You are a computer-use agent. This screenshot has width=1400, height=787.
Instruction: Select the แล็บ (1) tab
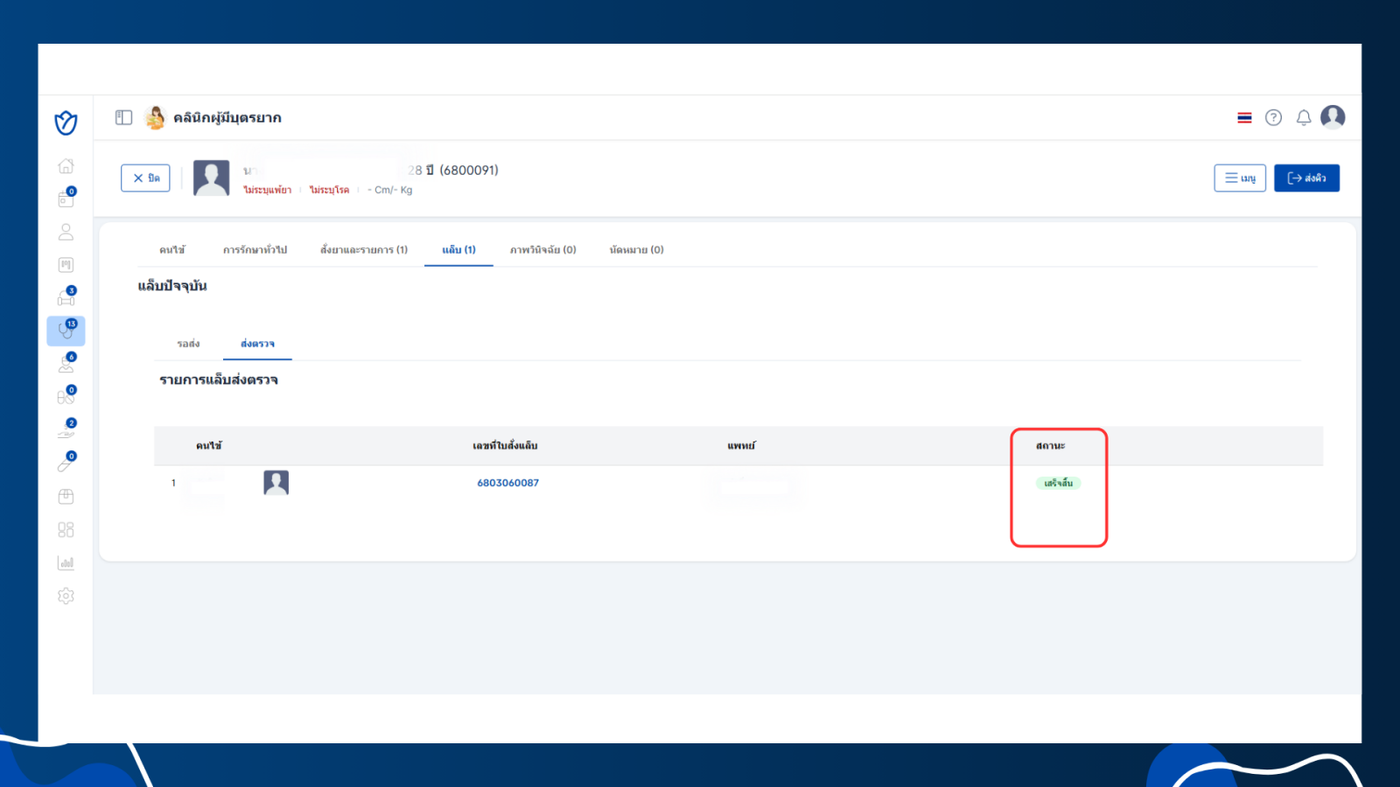click(459, 250)
